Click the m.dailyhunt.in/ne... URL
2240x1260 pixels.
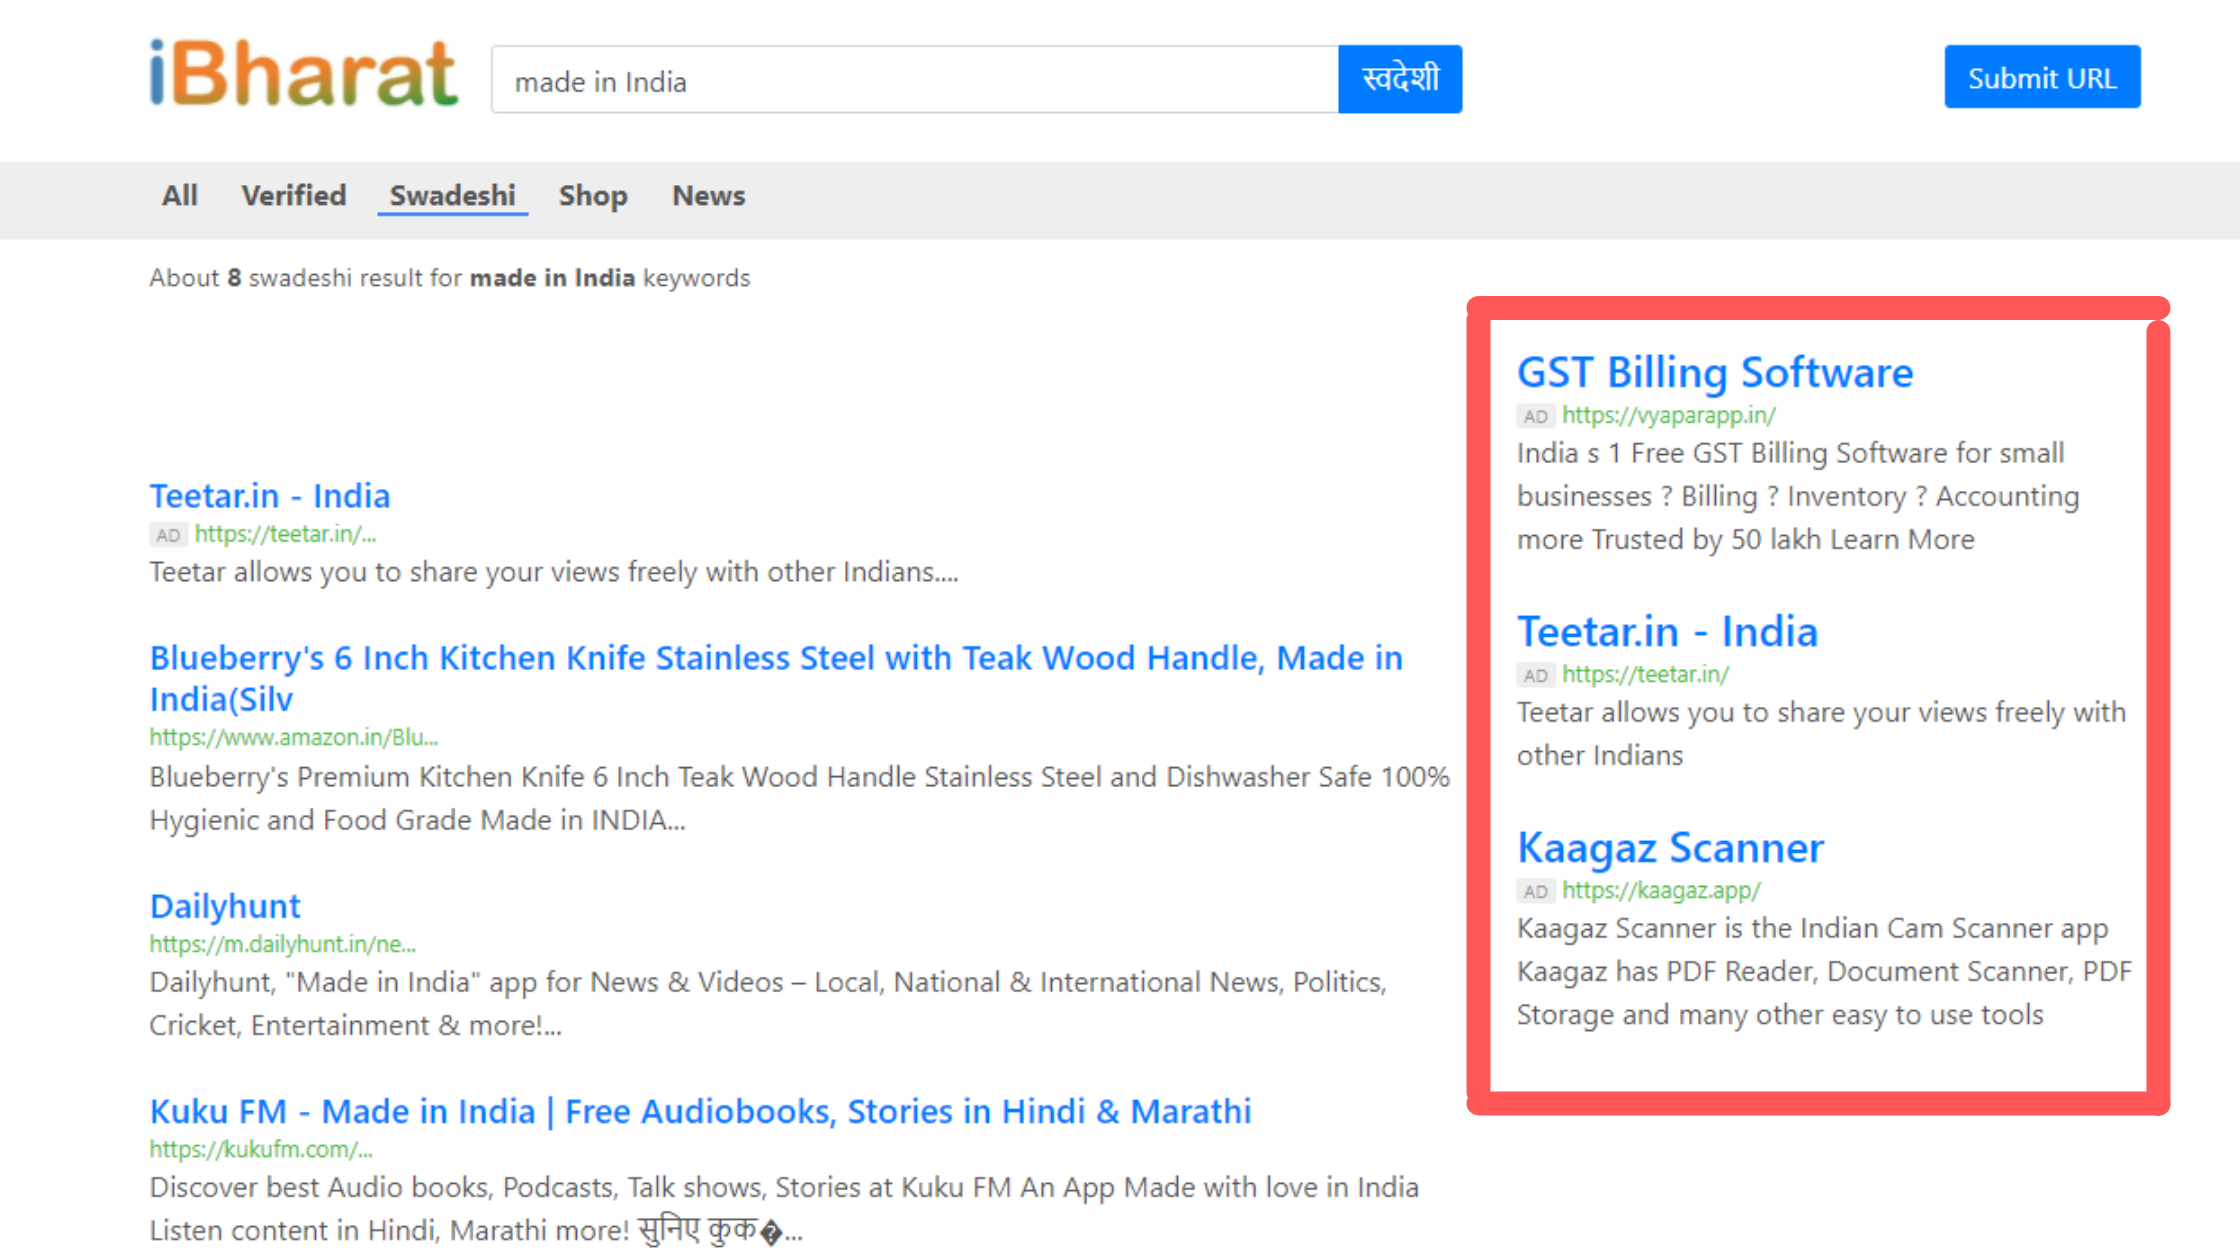[283, 944]
